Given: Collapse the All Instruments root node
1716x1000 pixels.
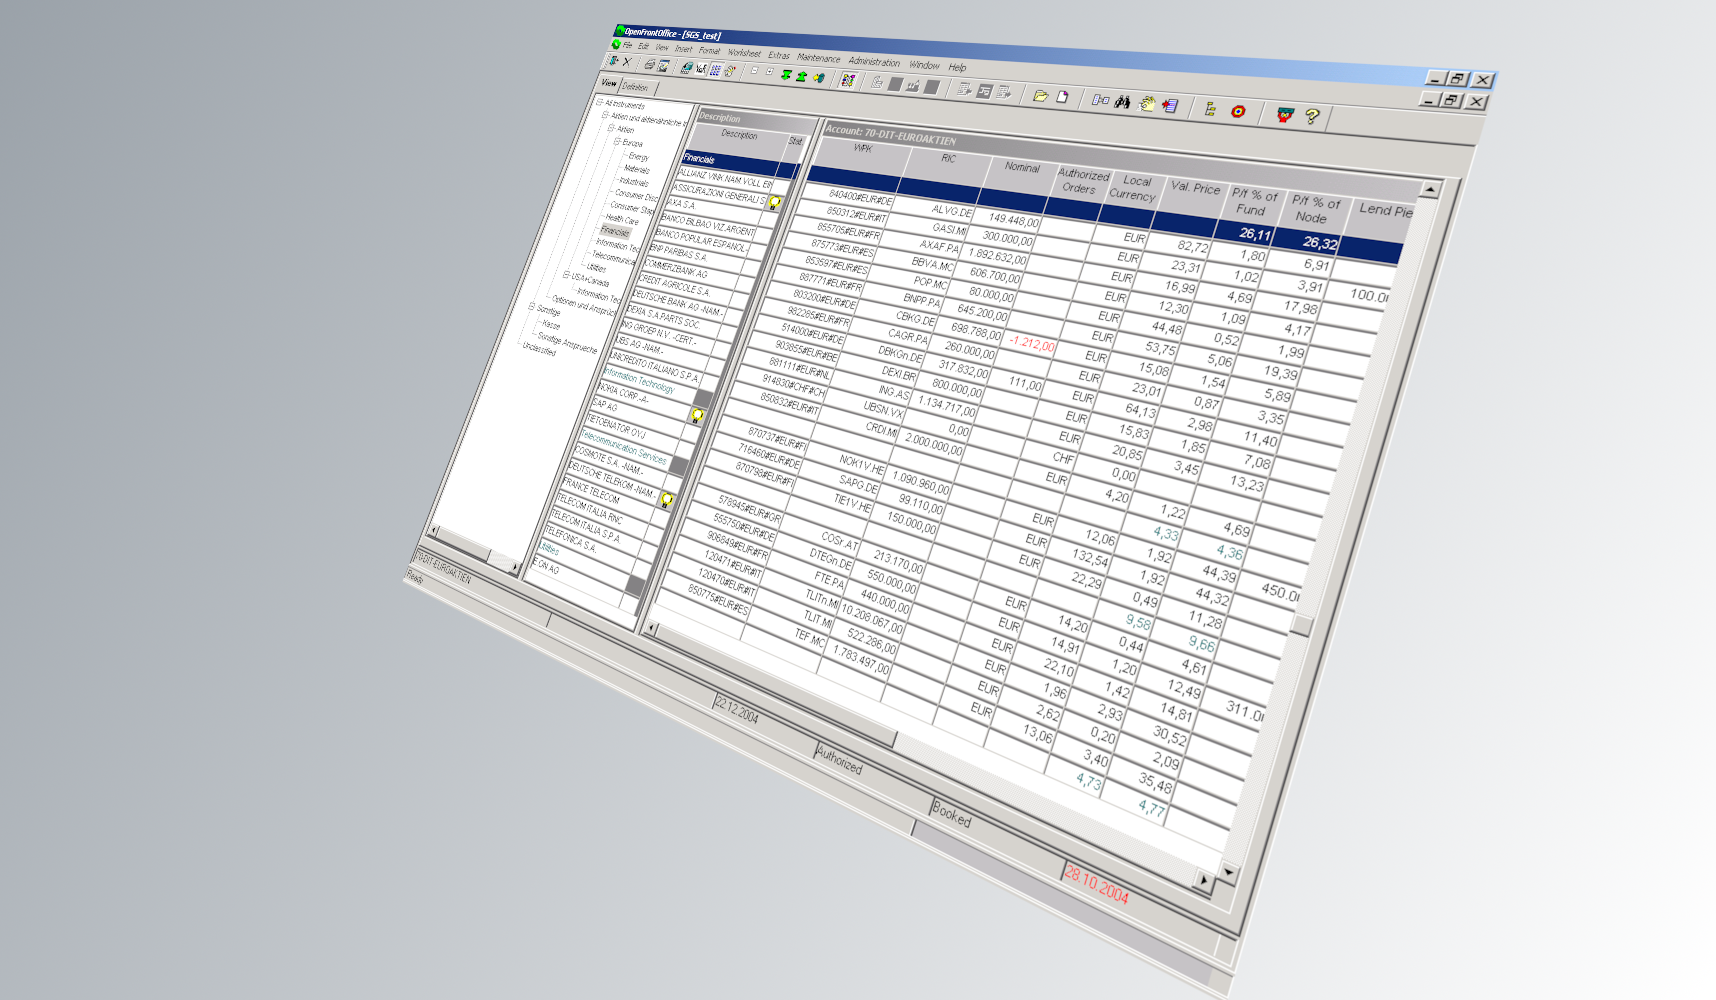Looking at the screenshot, I should click(600, 102).
